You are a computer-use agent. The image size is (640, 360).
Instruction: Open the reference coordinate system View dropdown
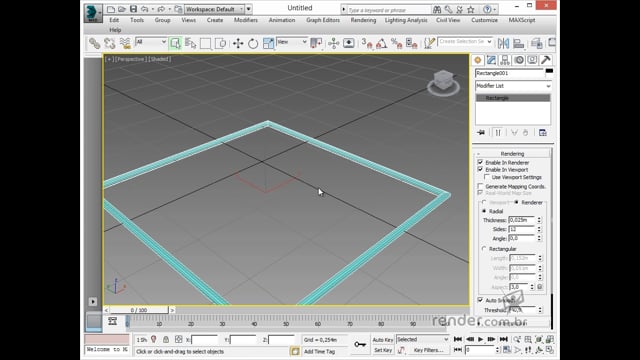(x=292, y=42)
